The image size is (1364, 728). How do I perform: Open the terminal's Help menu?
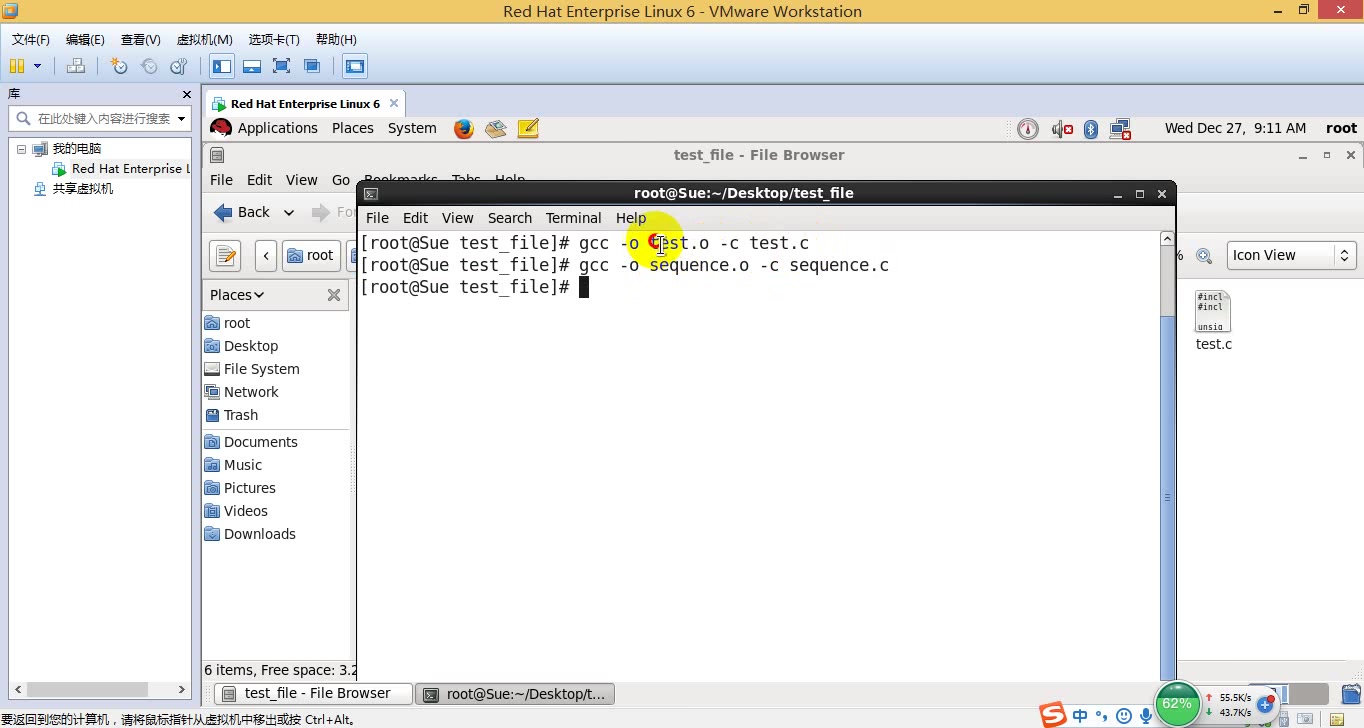631,218
